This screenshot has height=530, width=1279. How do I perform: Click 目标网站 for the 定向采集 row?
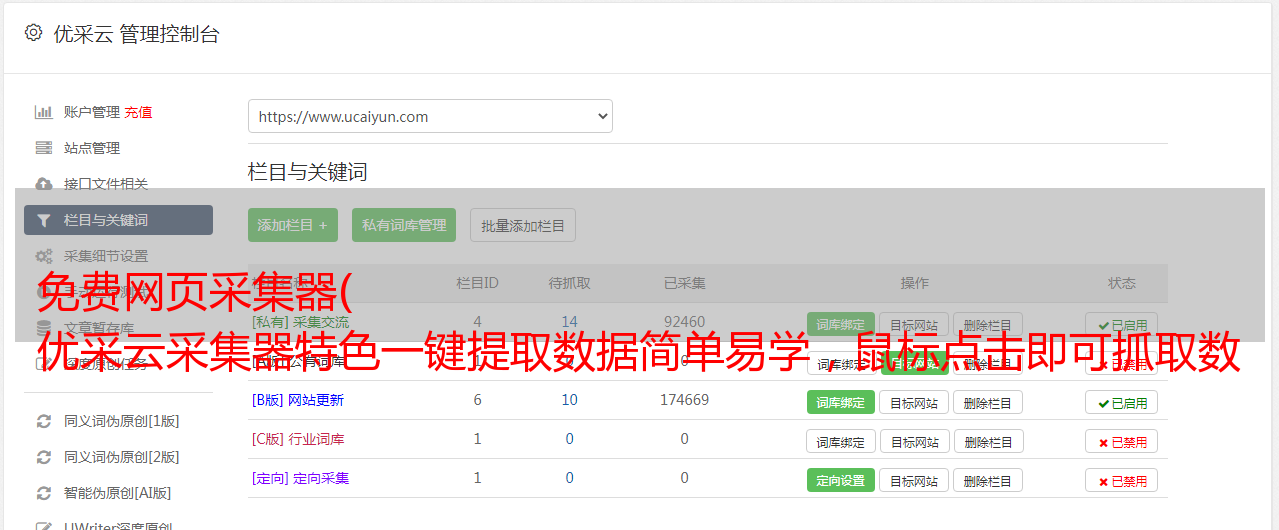(x=914, y=480)
